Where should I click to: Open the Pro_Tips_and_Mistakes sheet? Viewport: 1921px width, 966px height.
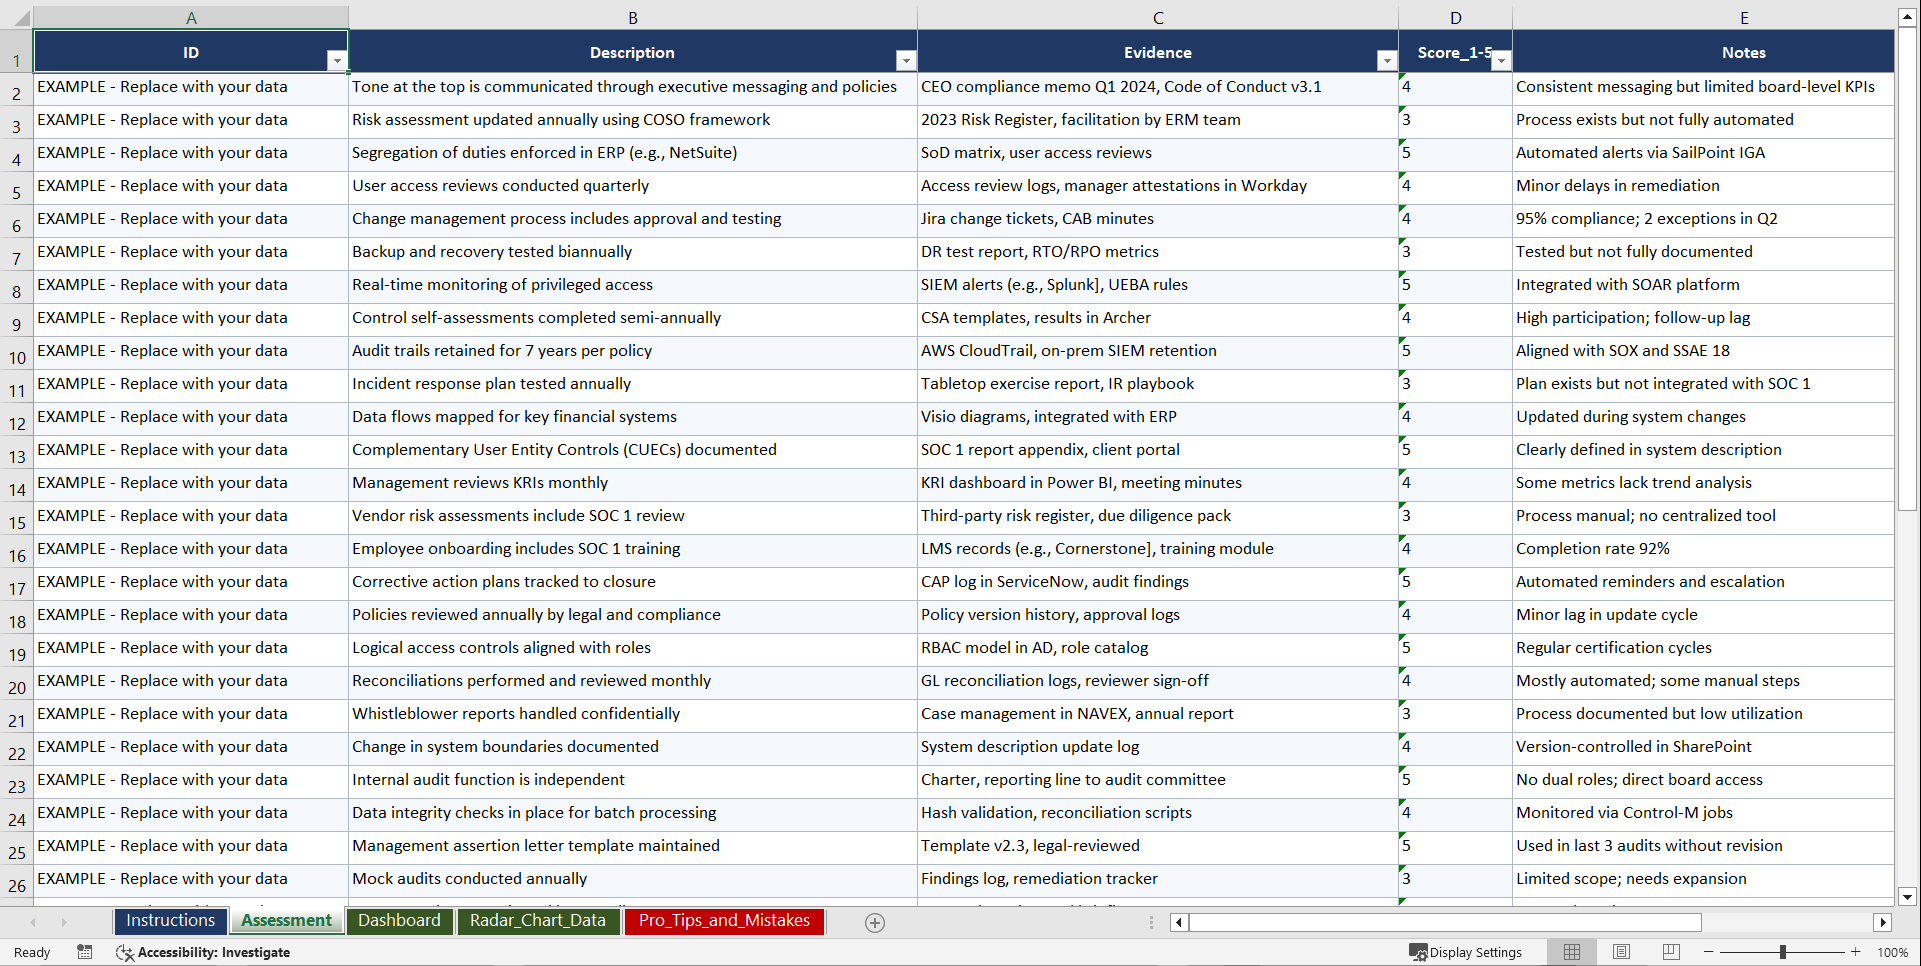coord(724,921)
